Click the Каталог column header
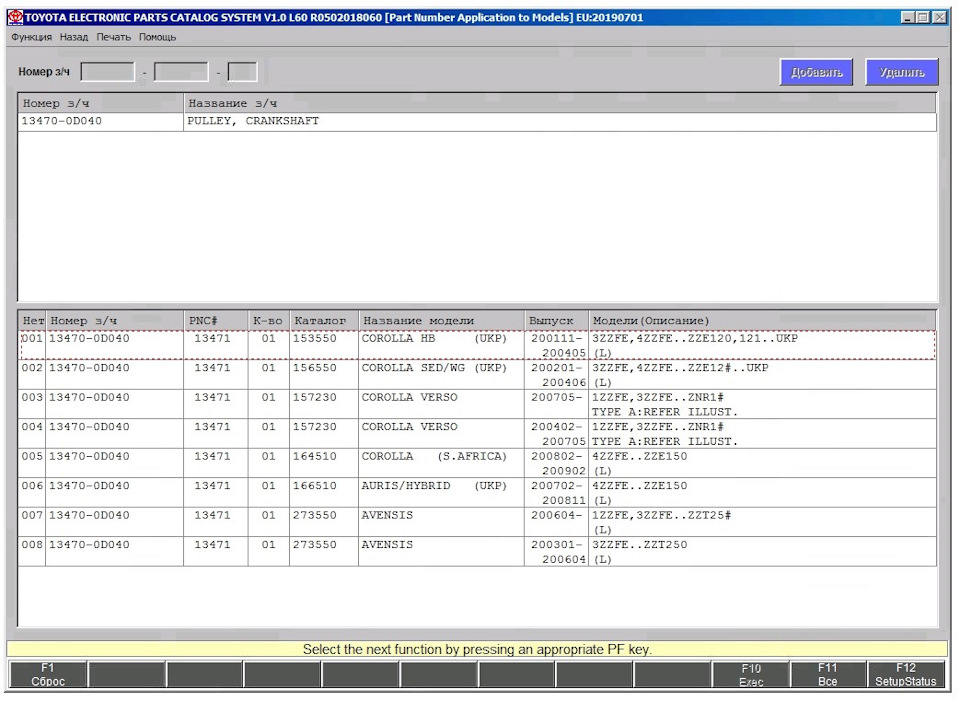Screen dimensions: 960x702 coord(323,321)
